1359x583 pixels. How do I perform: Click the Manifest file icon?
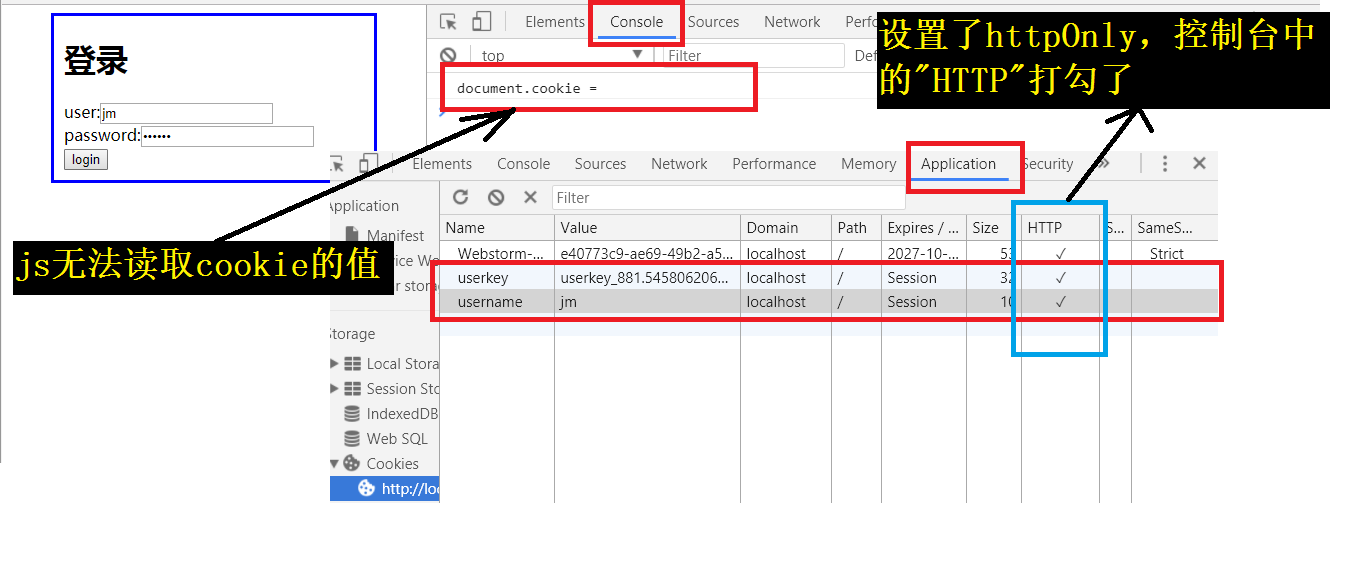click(x=353, y=235)
